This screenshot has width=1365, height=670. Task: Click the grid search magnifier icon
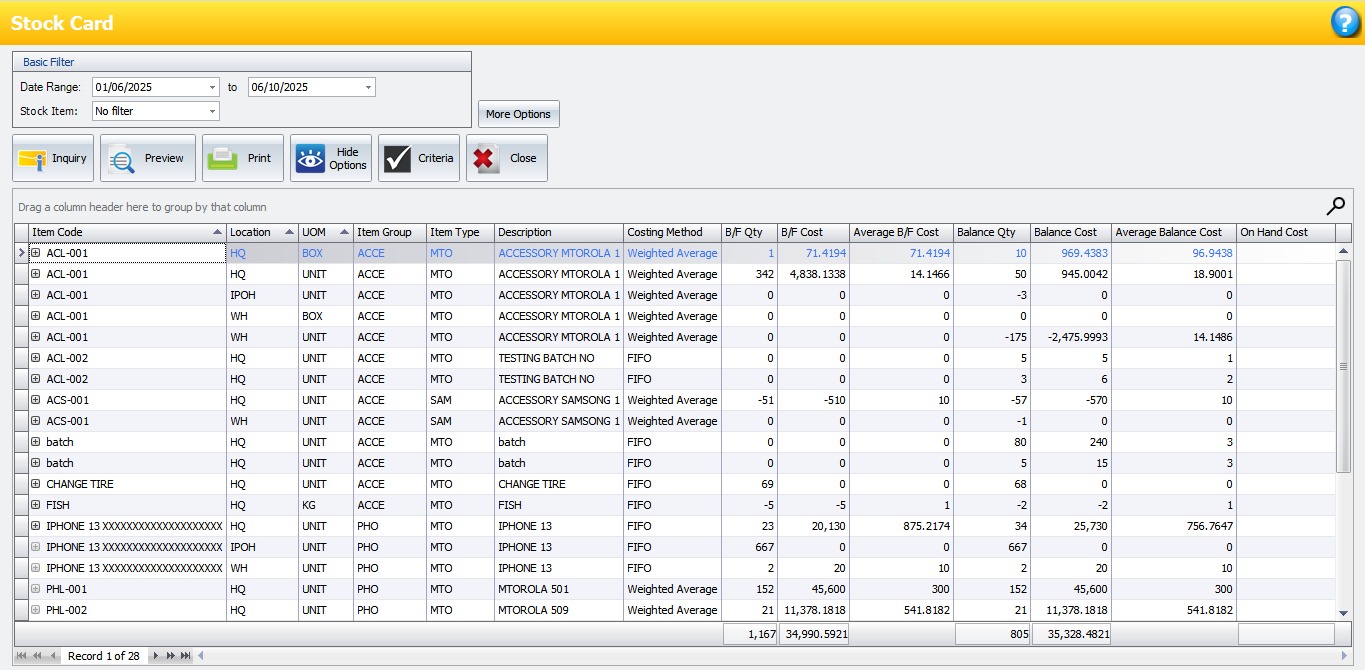tap(1335, 206)
